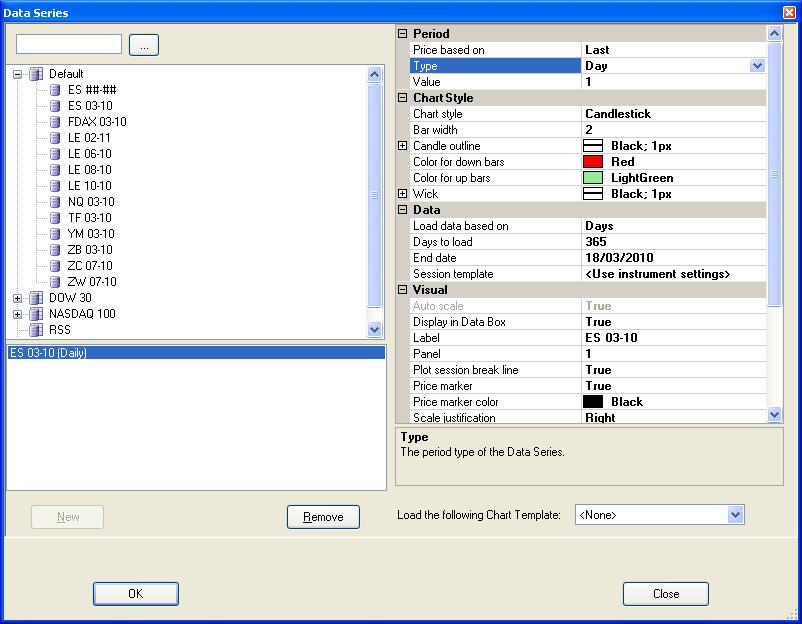Click the instrument icon beside LE 08-10
Image resolution: width=802 pixels, height=624 pixels.
coord(55,170)
